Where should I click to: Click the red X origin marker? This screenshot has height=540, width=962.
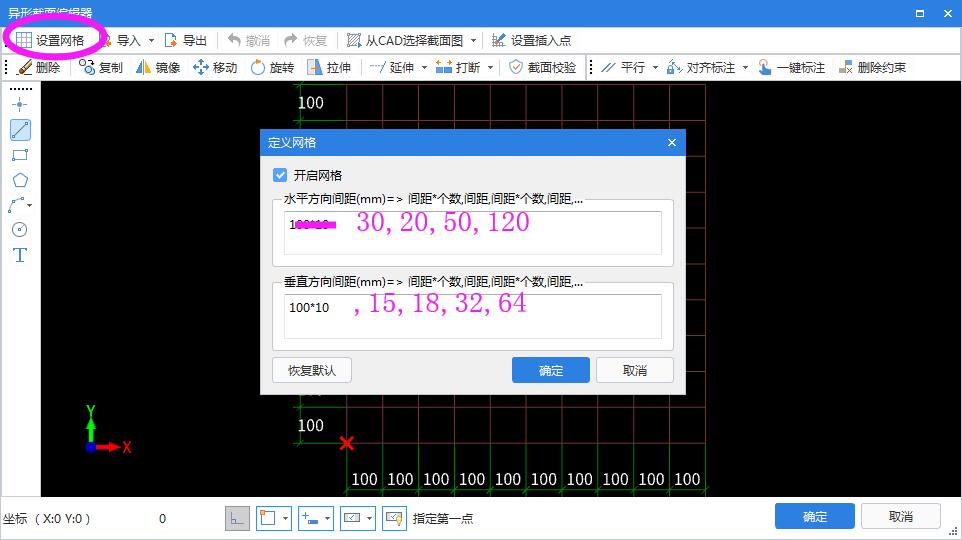point(347,443)
